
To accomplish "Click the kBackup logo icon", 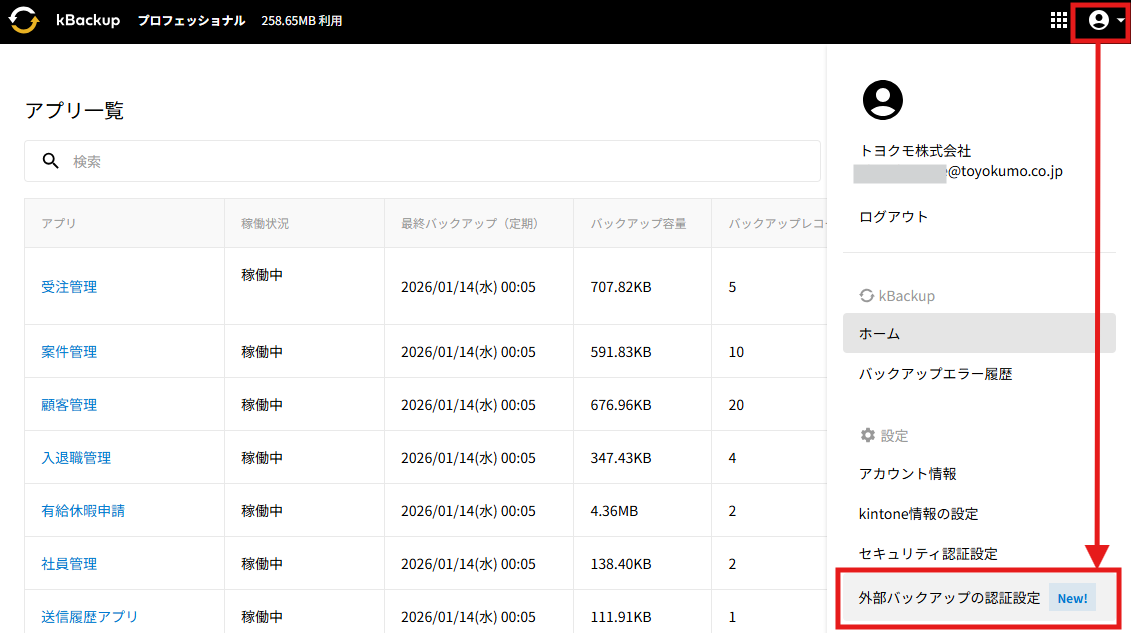I will click(x=24, y=20).
